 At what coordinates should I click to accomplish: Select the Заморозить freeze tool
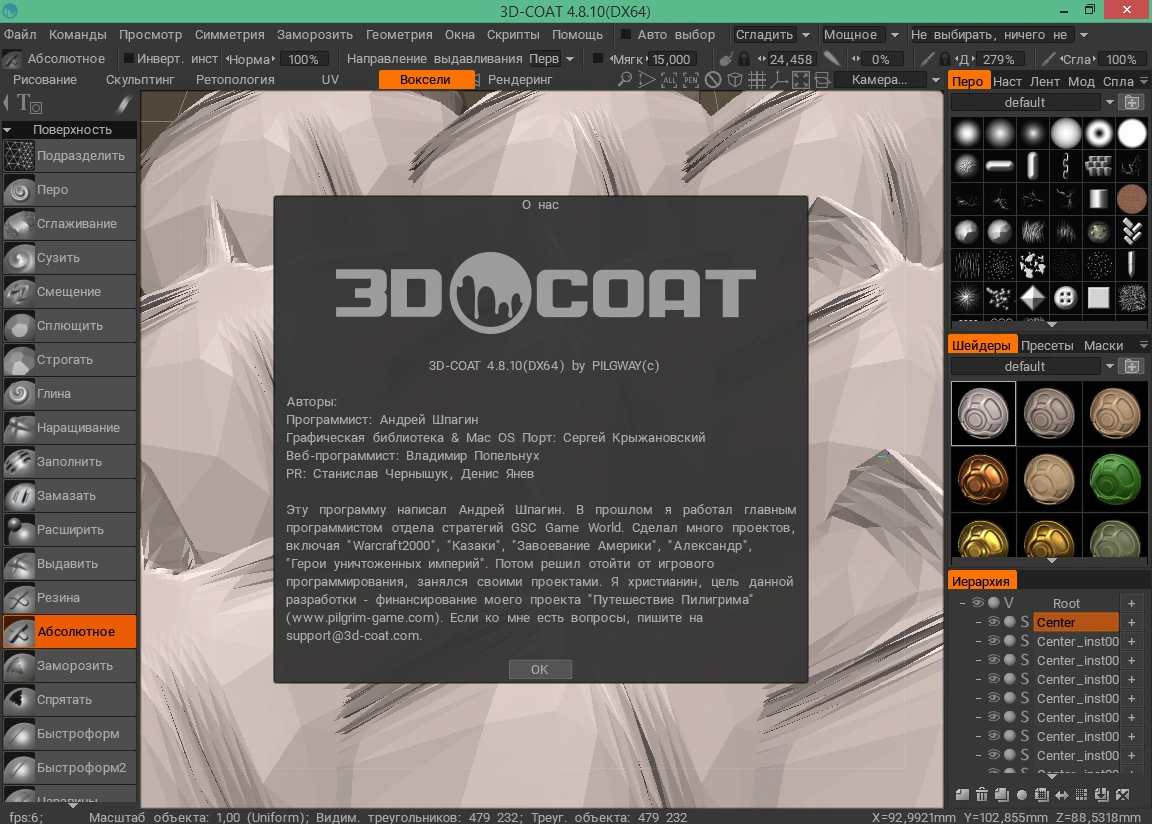(x=70, y=665)
